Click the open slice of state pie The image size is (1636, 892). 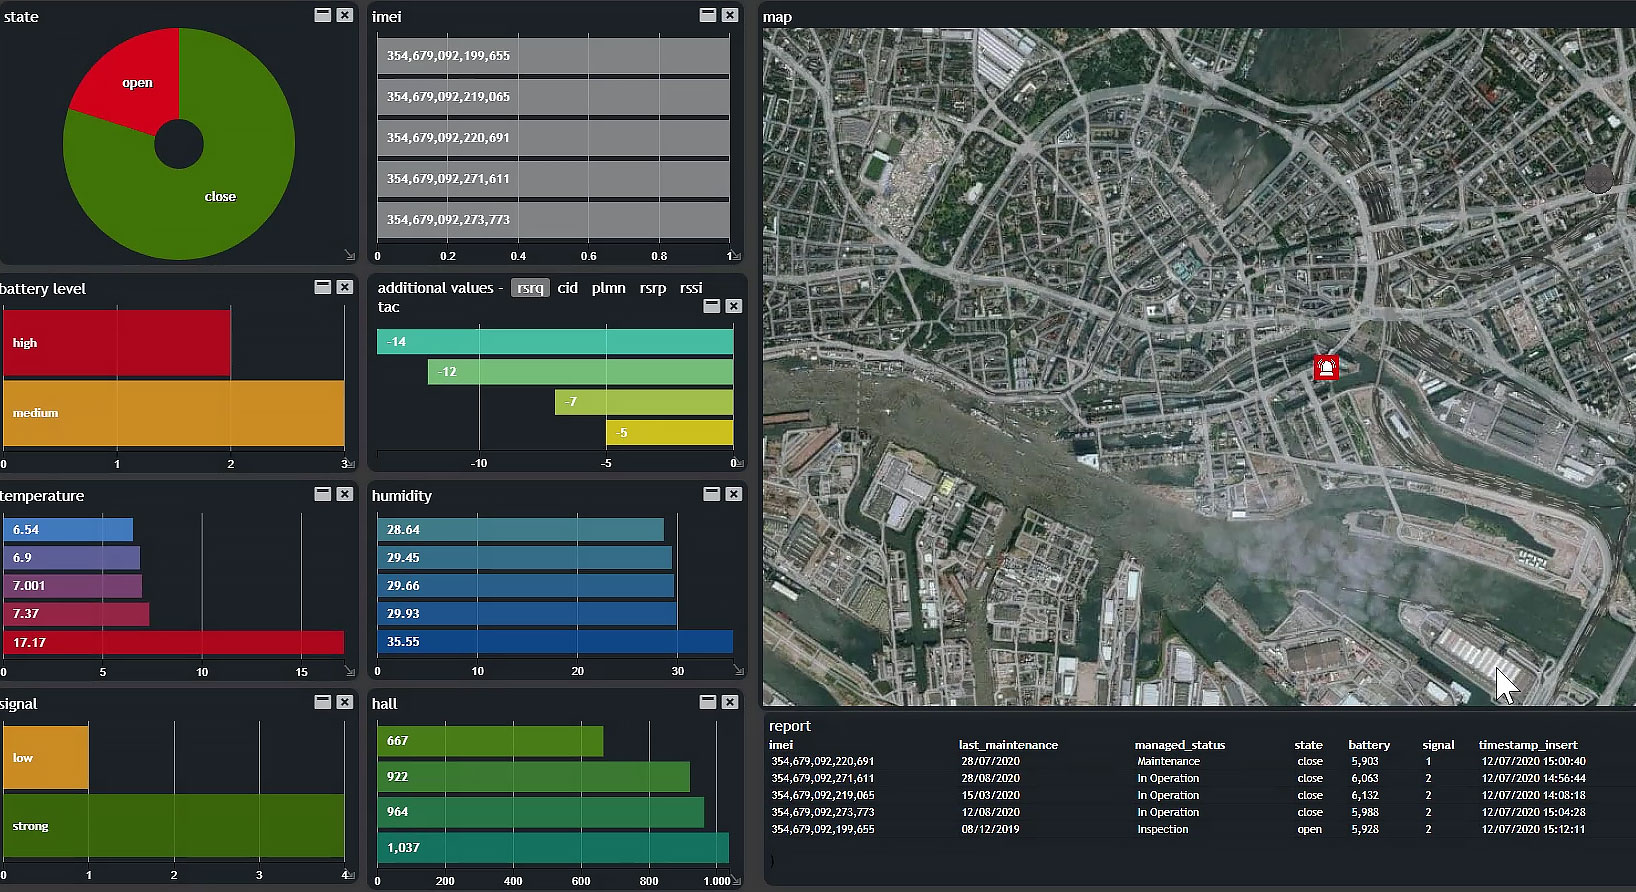pos(135,84)
